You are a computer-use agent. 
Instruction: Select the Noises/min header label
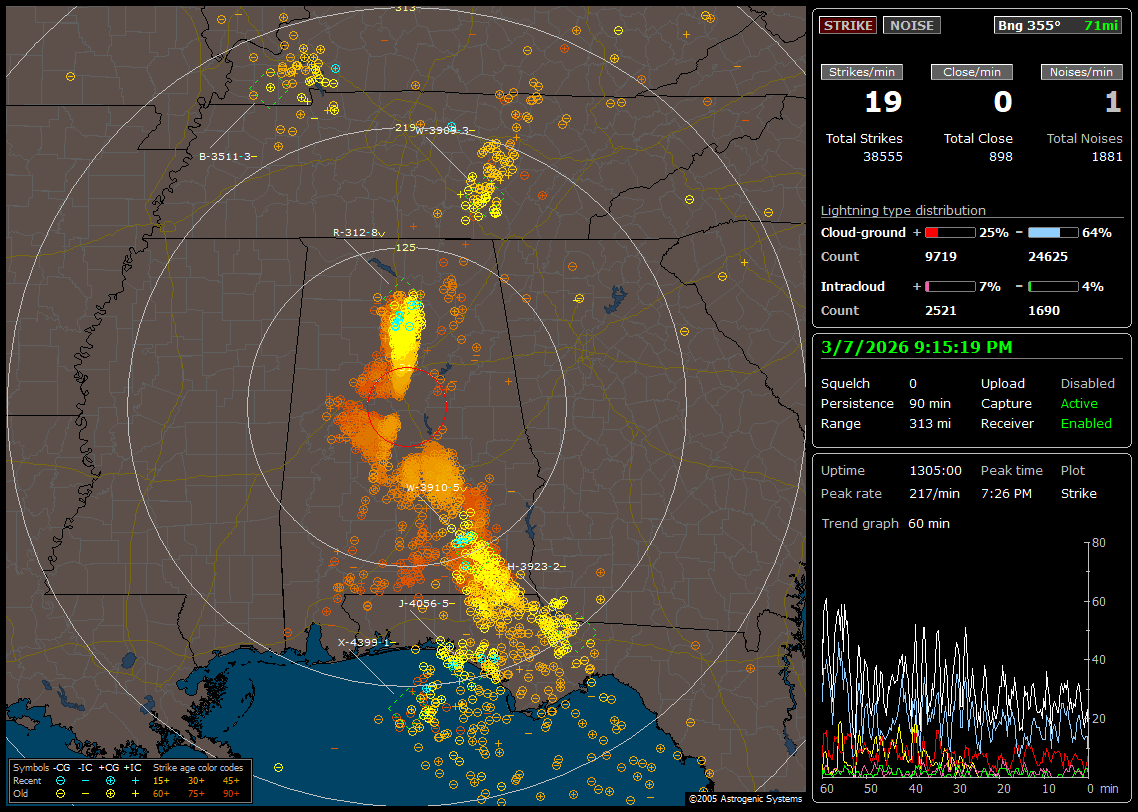tap(1081, 72)
